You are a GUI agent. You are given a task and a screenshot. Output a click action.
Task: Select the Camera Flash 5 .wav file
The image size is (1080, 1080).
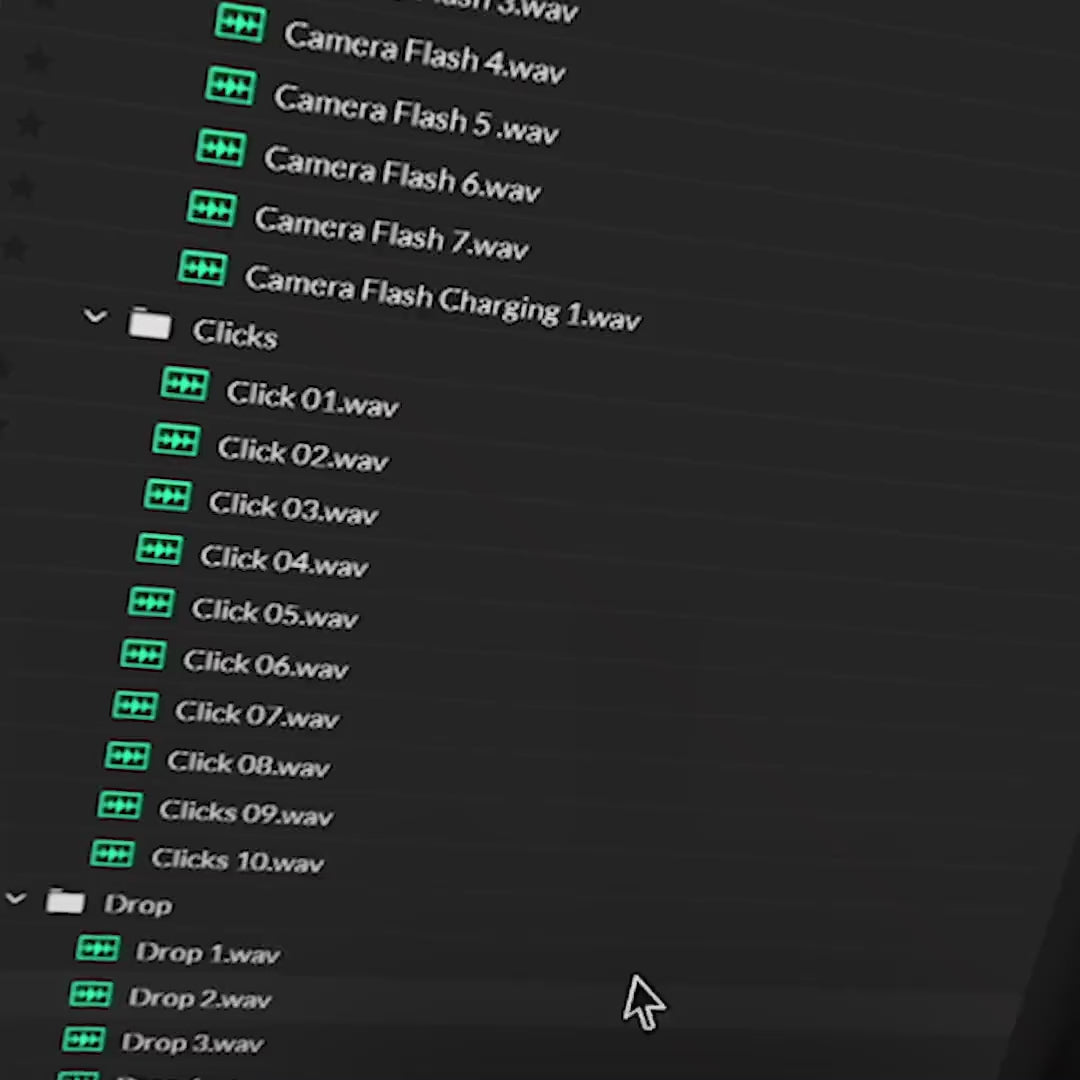coord(415,115)
